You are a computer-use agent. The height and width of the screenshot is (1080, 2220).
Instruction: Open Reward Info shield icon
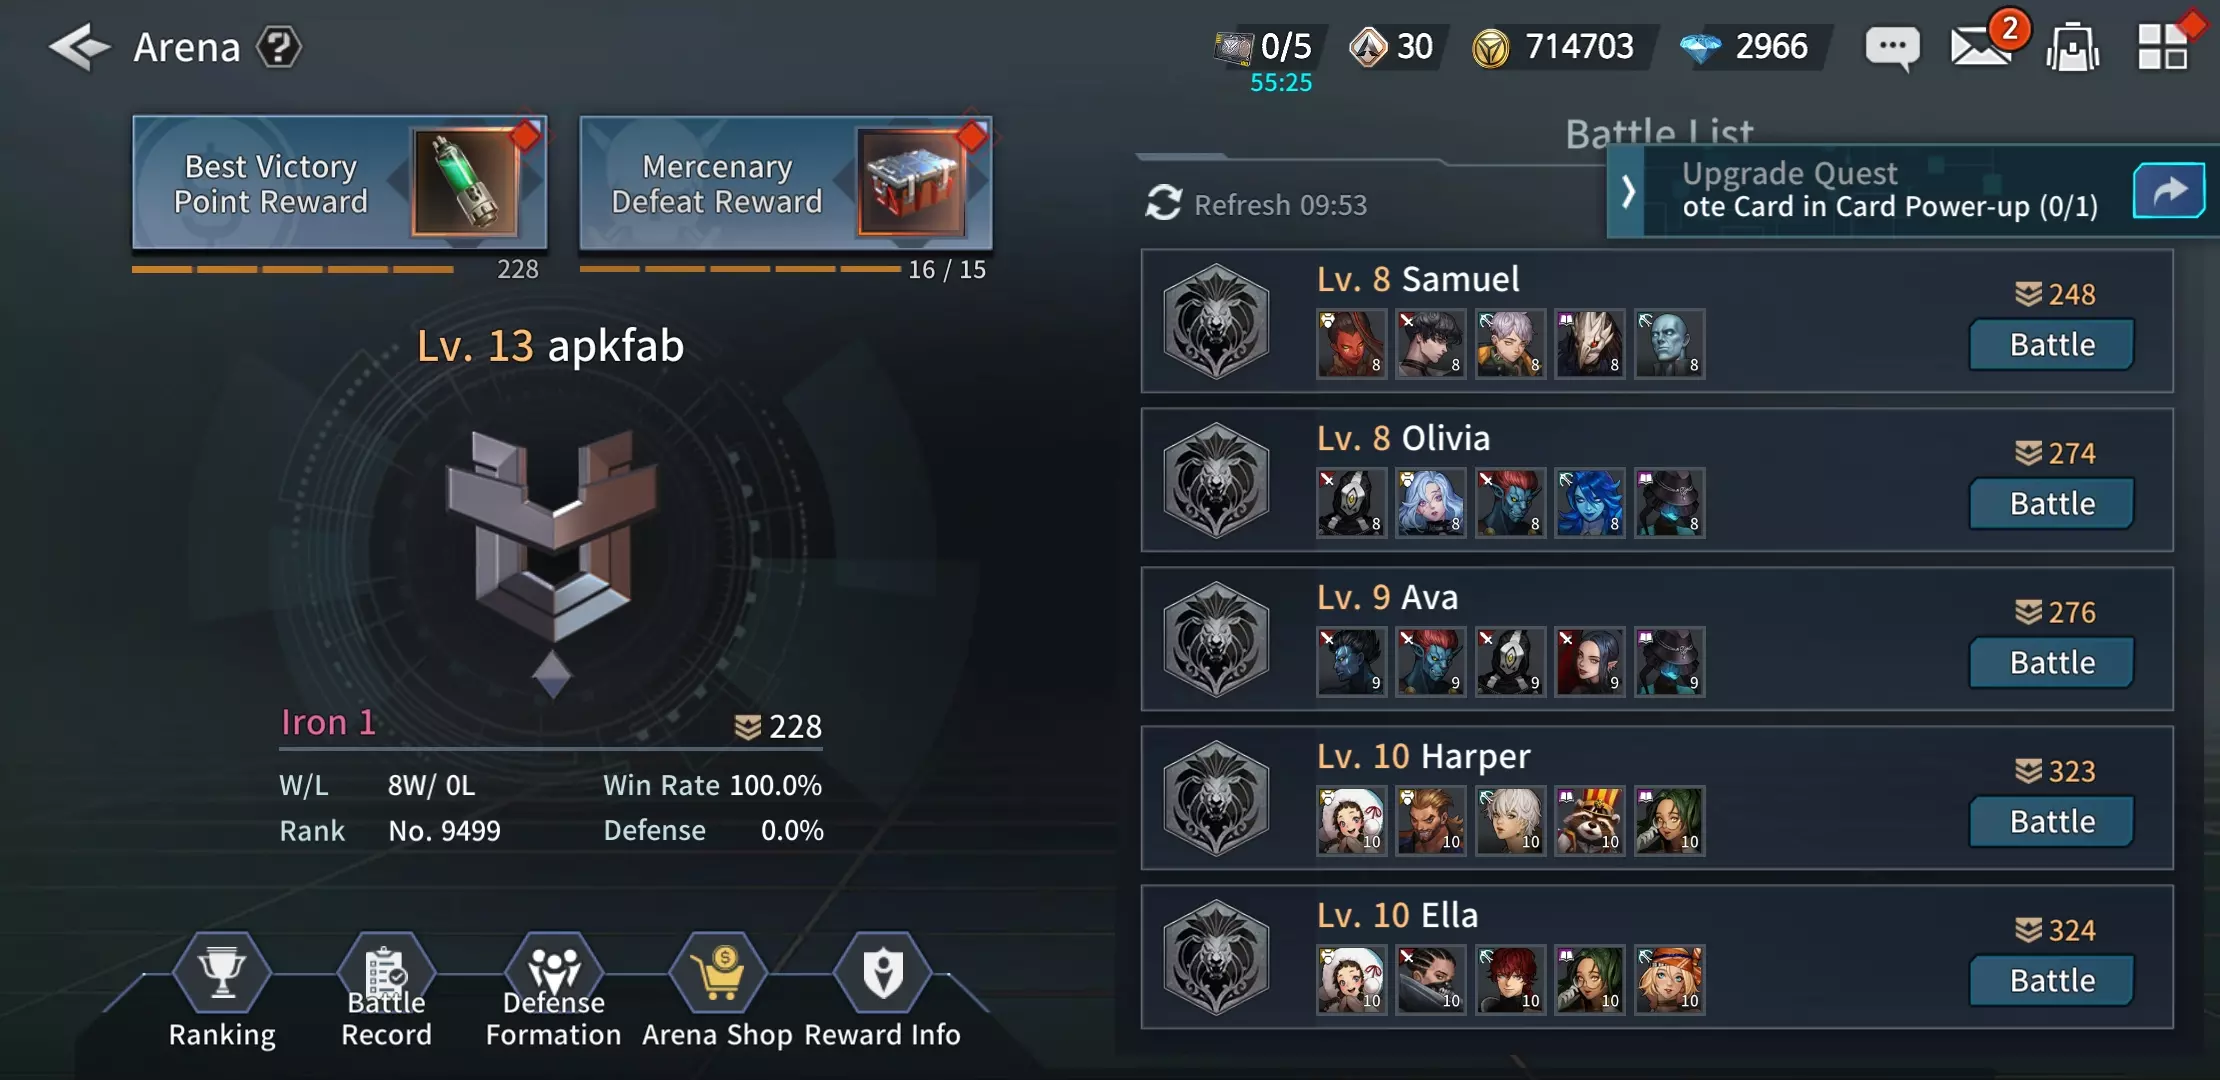point(883,972)
